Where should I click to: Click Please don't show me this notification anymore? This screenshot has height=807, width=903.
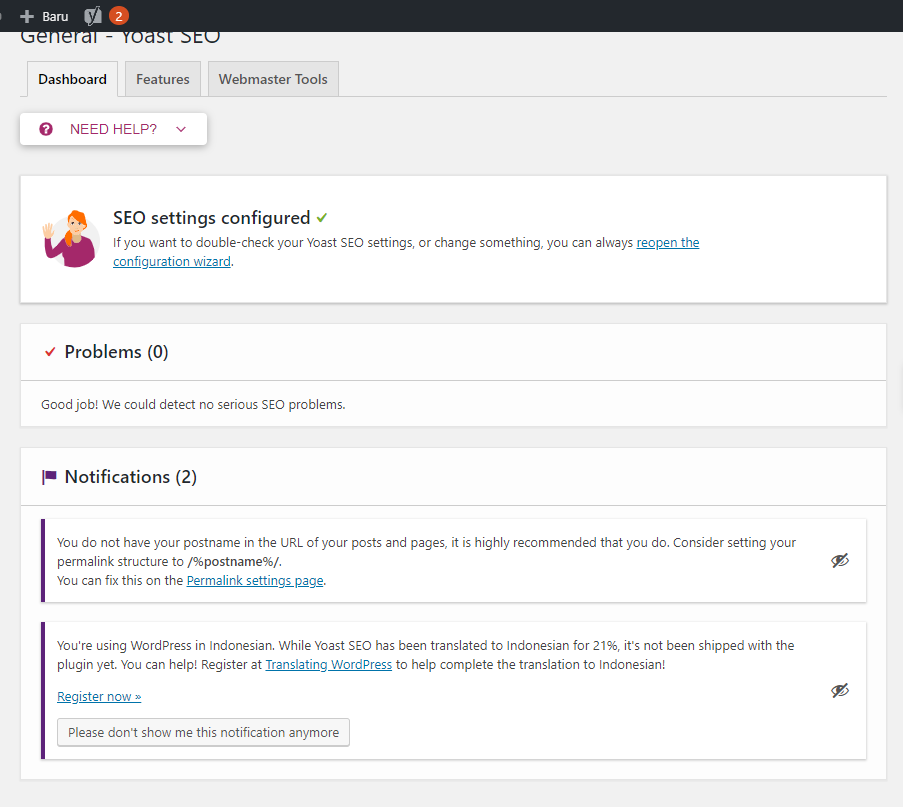click(203, 732)
